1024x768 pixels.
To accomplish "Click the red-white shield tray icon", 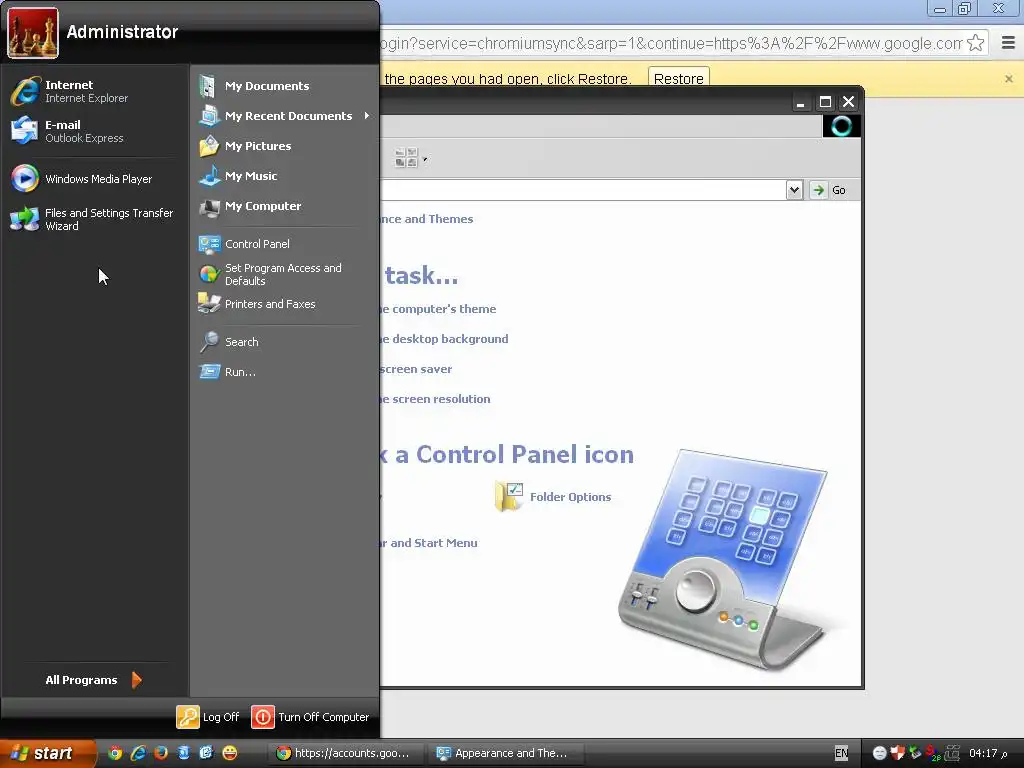I will 897,753.
